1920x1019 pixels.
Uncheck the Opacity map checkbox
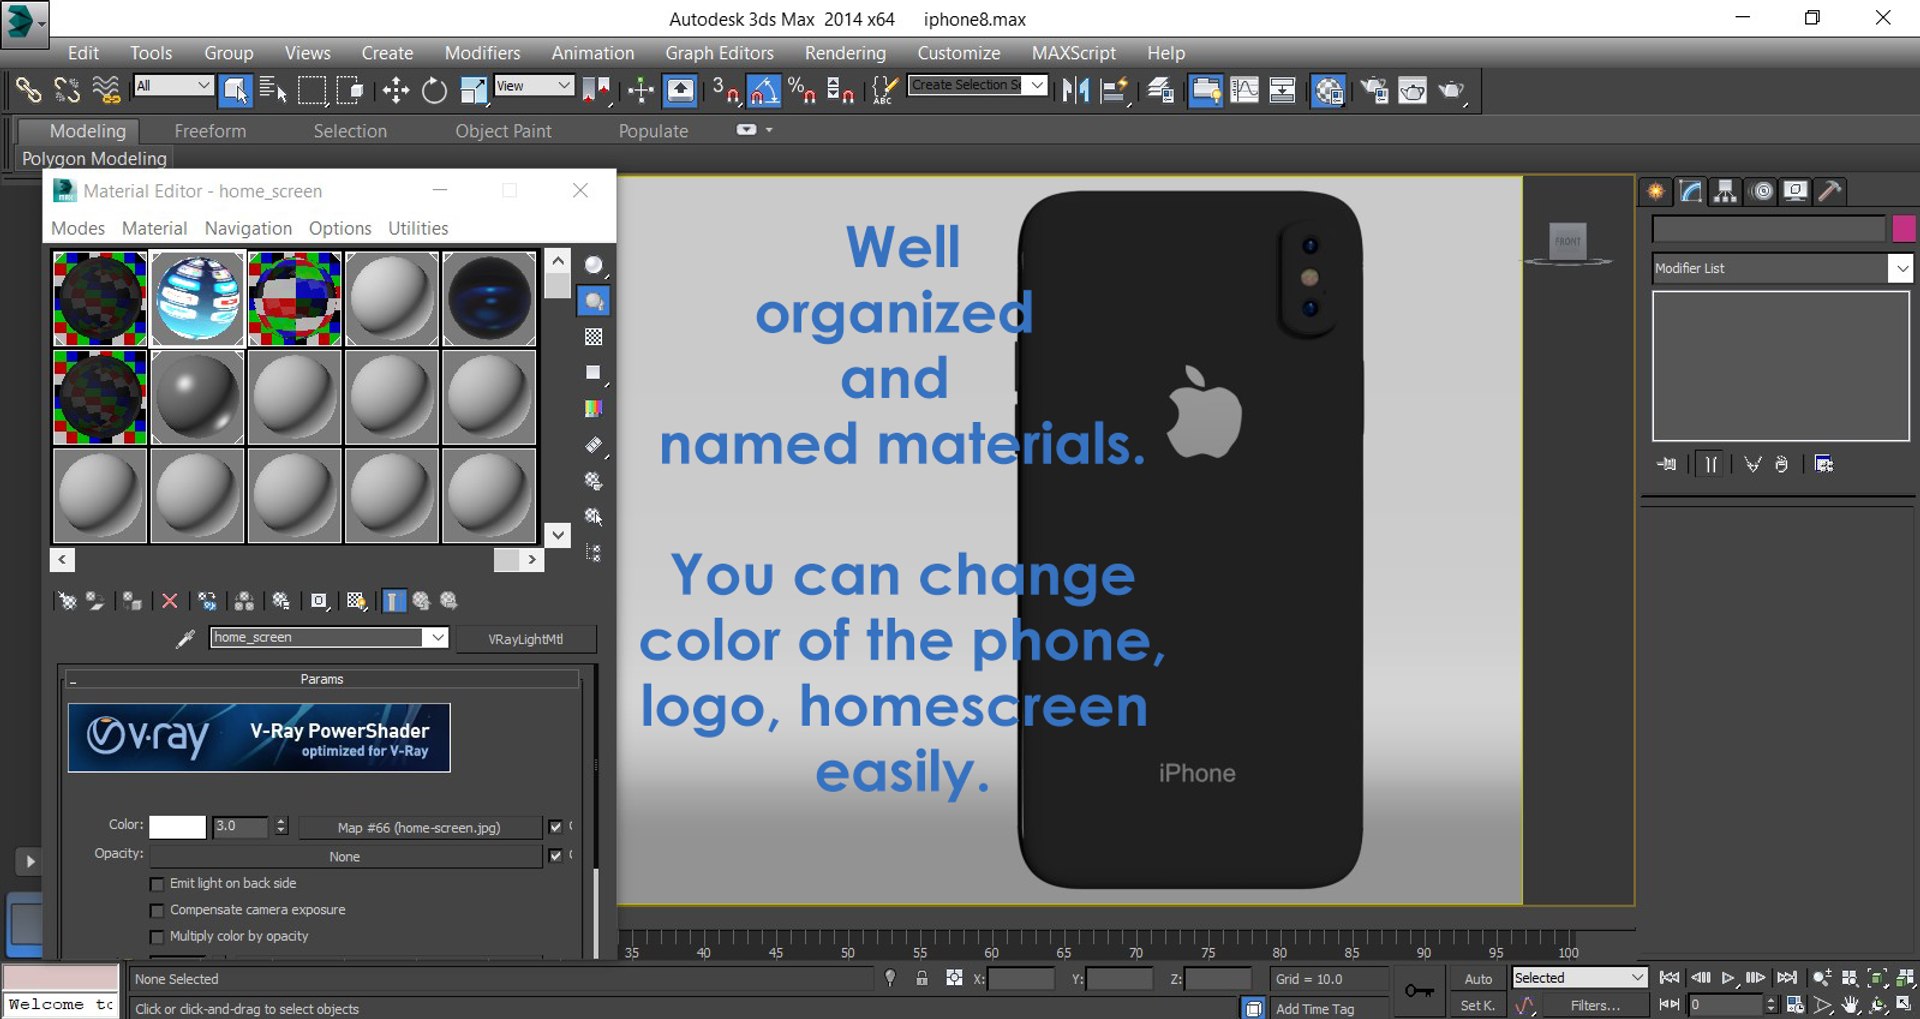click(556, 856)
